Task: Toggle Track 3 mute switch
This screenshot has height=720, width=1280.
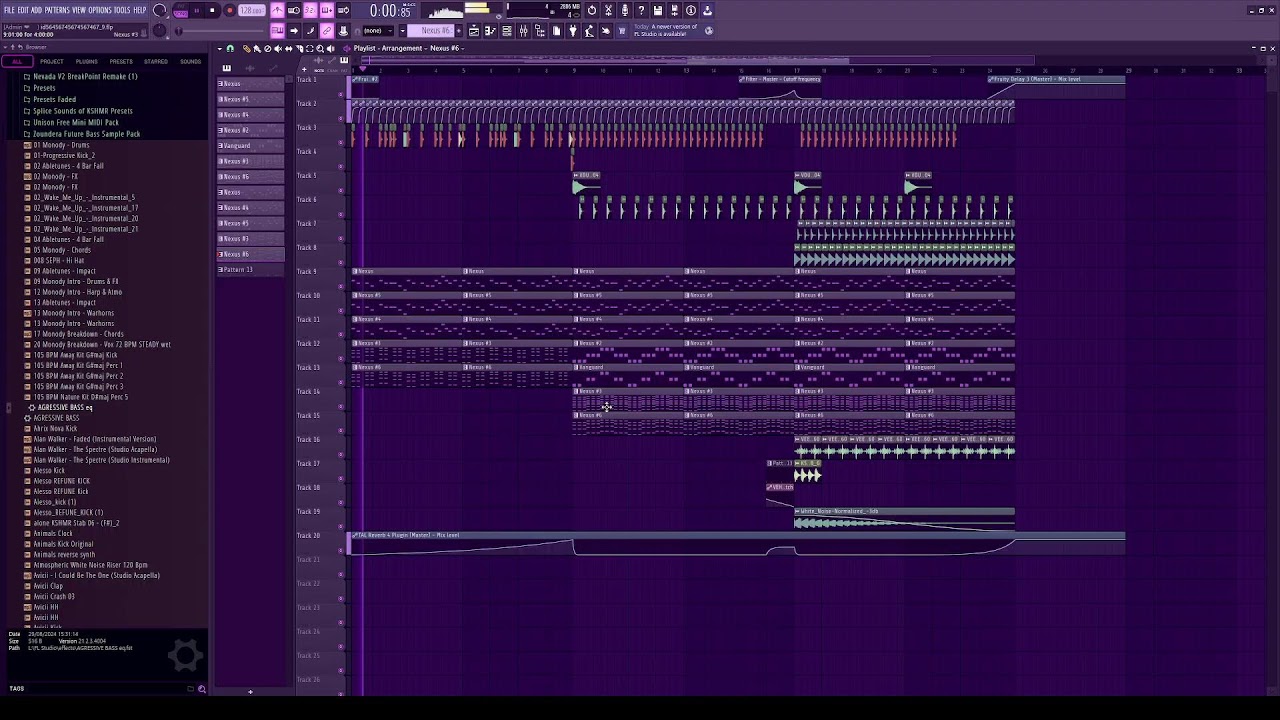Action: click(341, 143)
